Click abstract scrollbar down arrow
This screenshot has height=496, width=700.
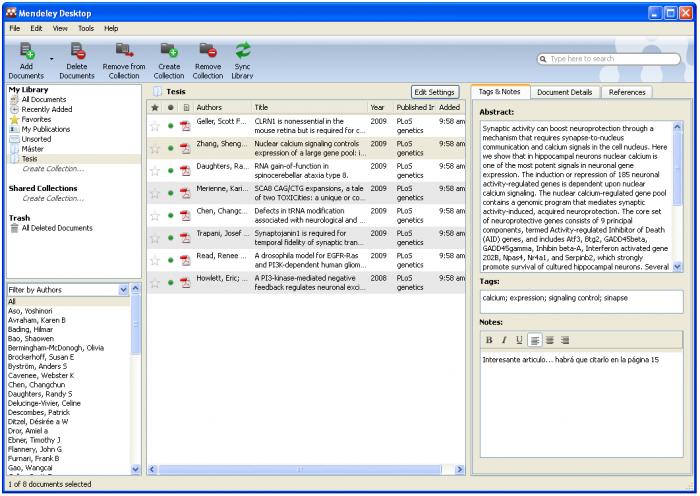(x=677, y=267)
